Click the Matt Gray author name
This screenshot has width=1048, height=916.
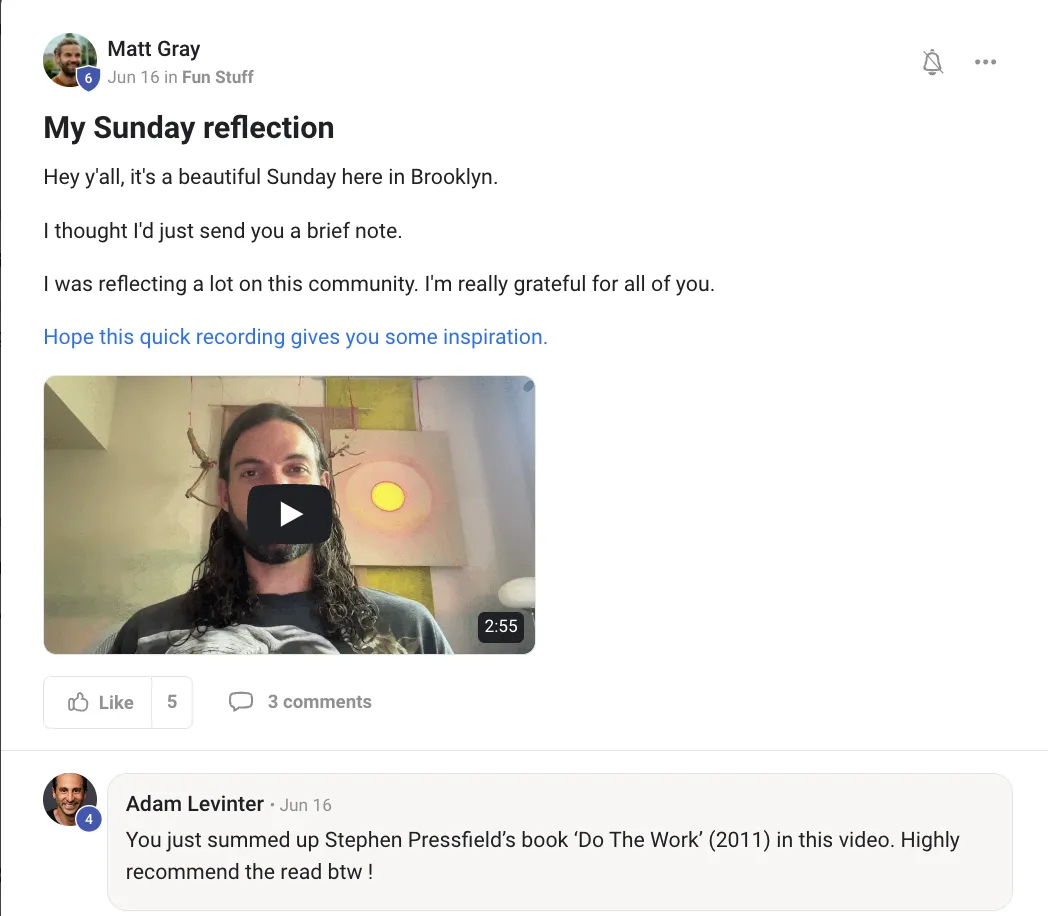point(154,49)
